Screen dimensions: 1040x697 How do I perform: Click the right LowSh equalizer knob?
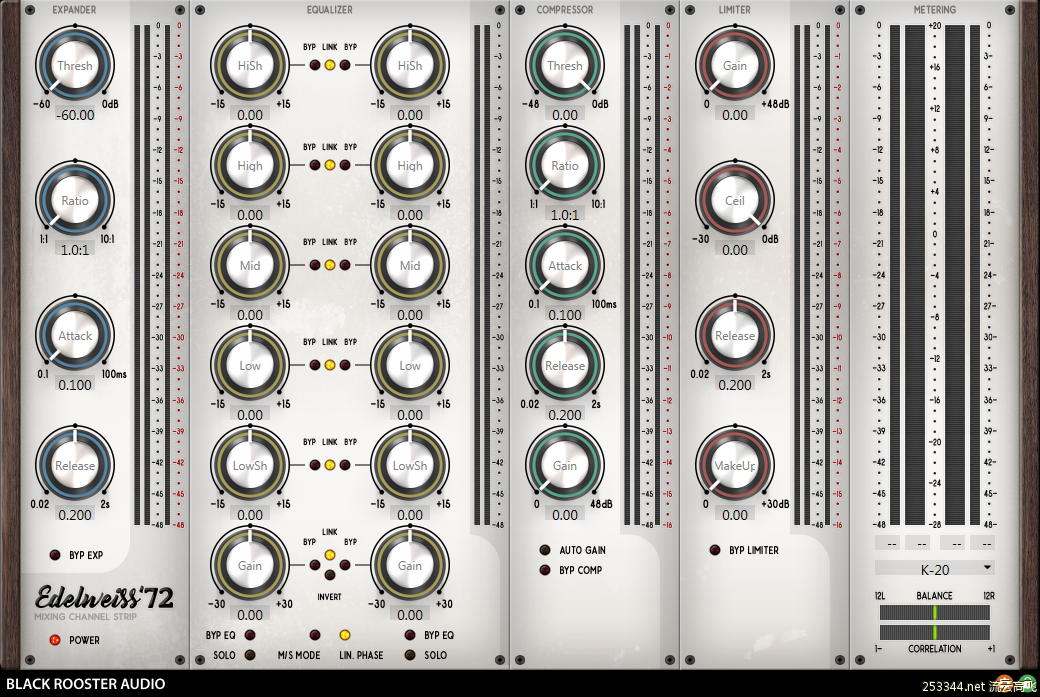click(x=410, y=466)
